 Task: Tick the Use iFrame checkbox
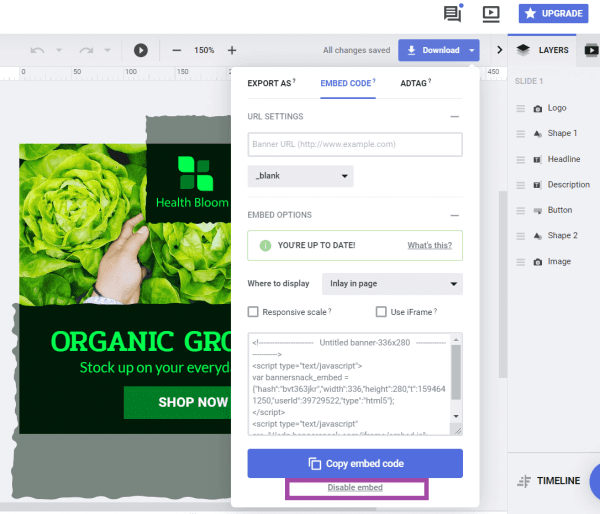pyautogui.click(x=381, y=312)
